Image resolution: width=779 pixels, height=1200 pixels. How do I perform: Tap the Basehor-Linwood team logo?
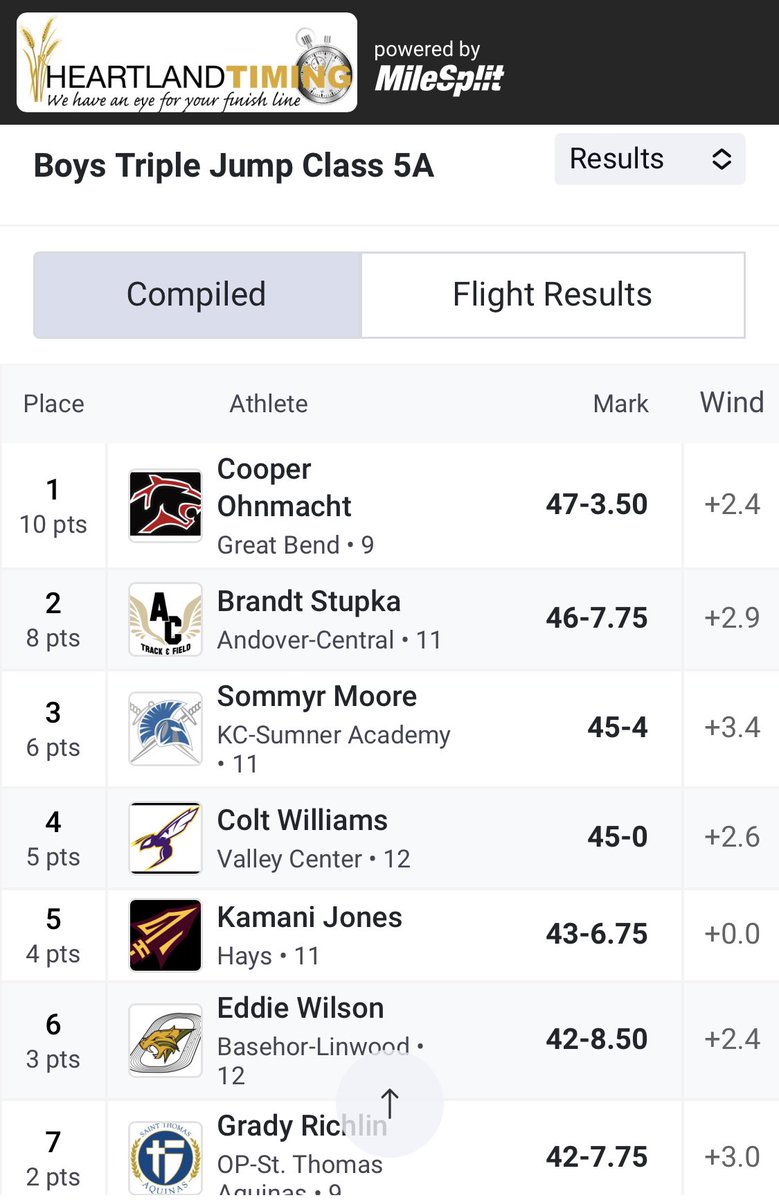(x=166, y=1041)
